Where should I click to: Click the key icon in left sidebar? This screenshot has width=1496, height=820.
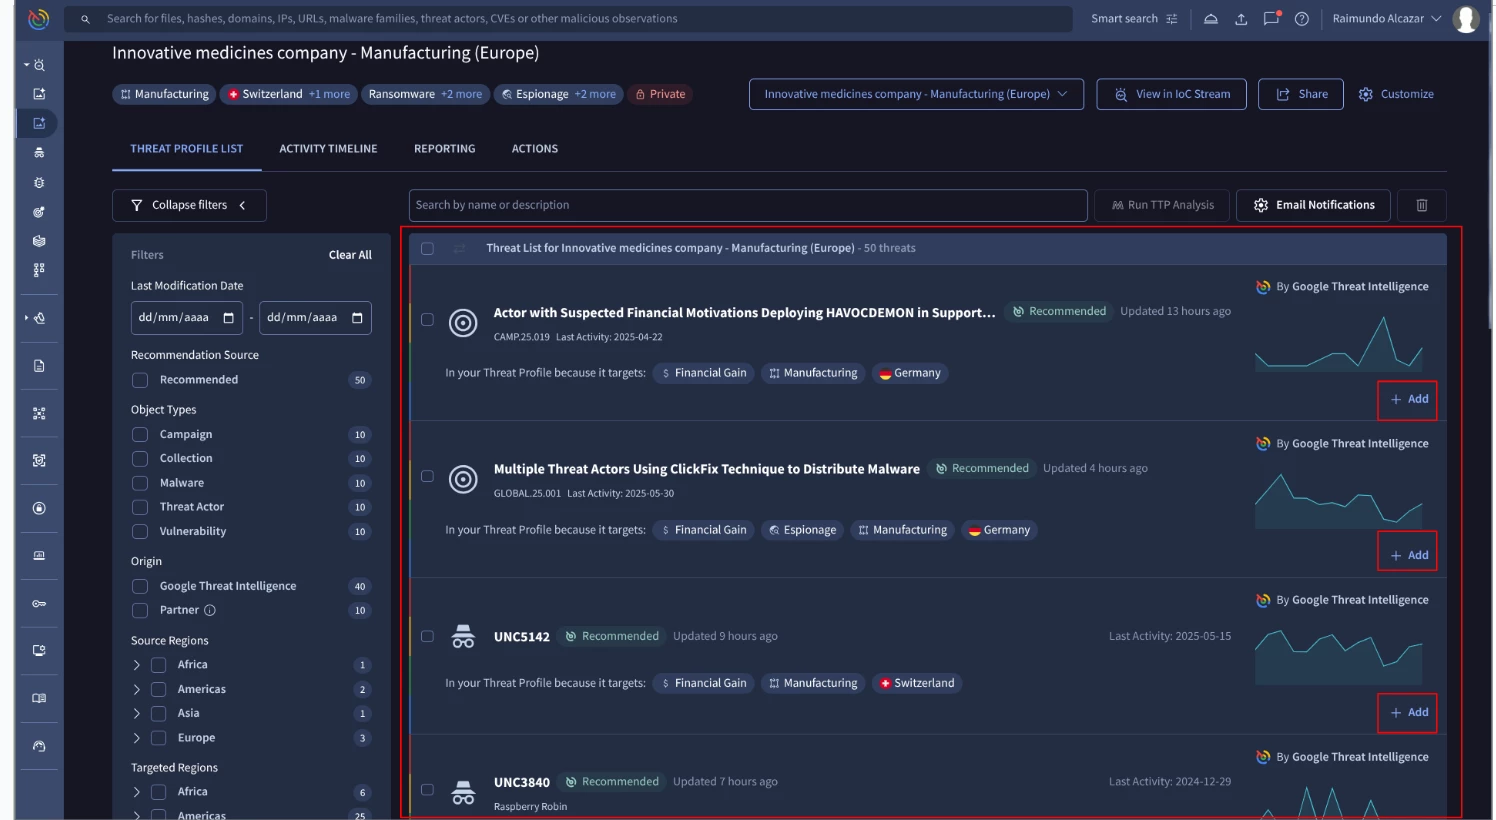click(x=39, y=604)
